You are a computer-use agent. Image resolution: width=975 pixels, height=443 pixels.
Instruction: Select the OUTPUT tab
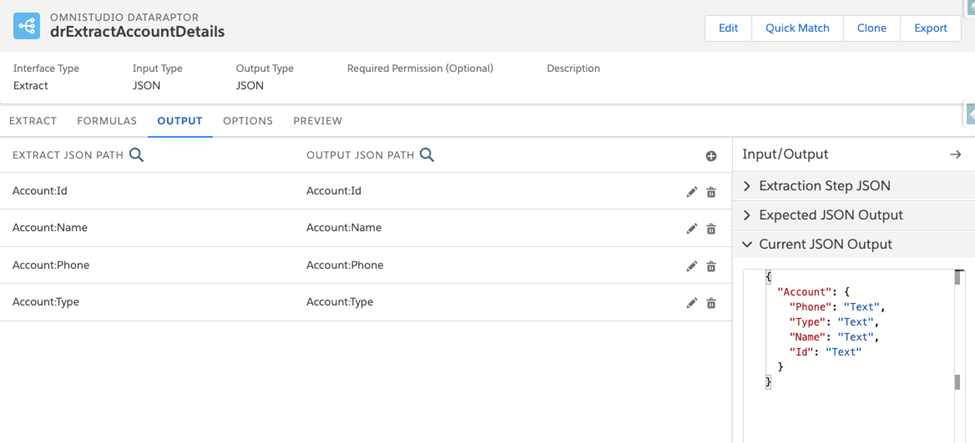click(180, 121)
